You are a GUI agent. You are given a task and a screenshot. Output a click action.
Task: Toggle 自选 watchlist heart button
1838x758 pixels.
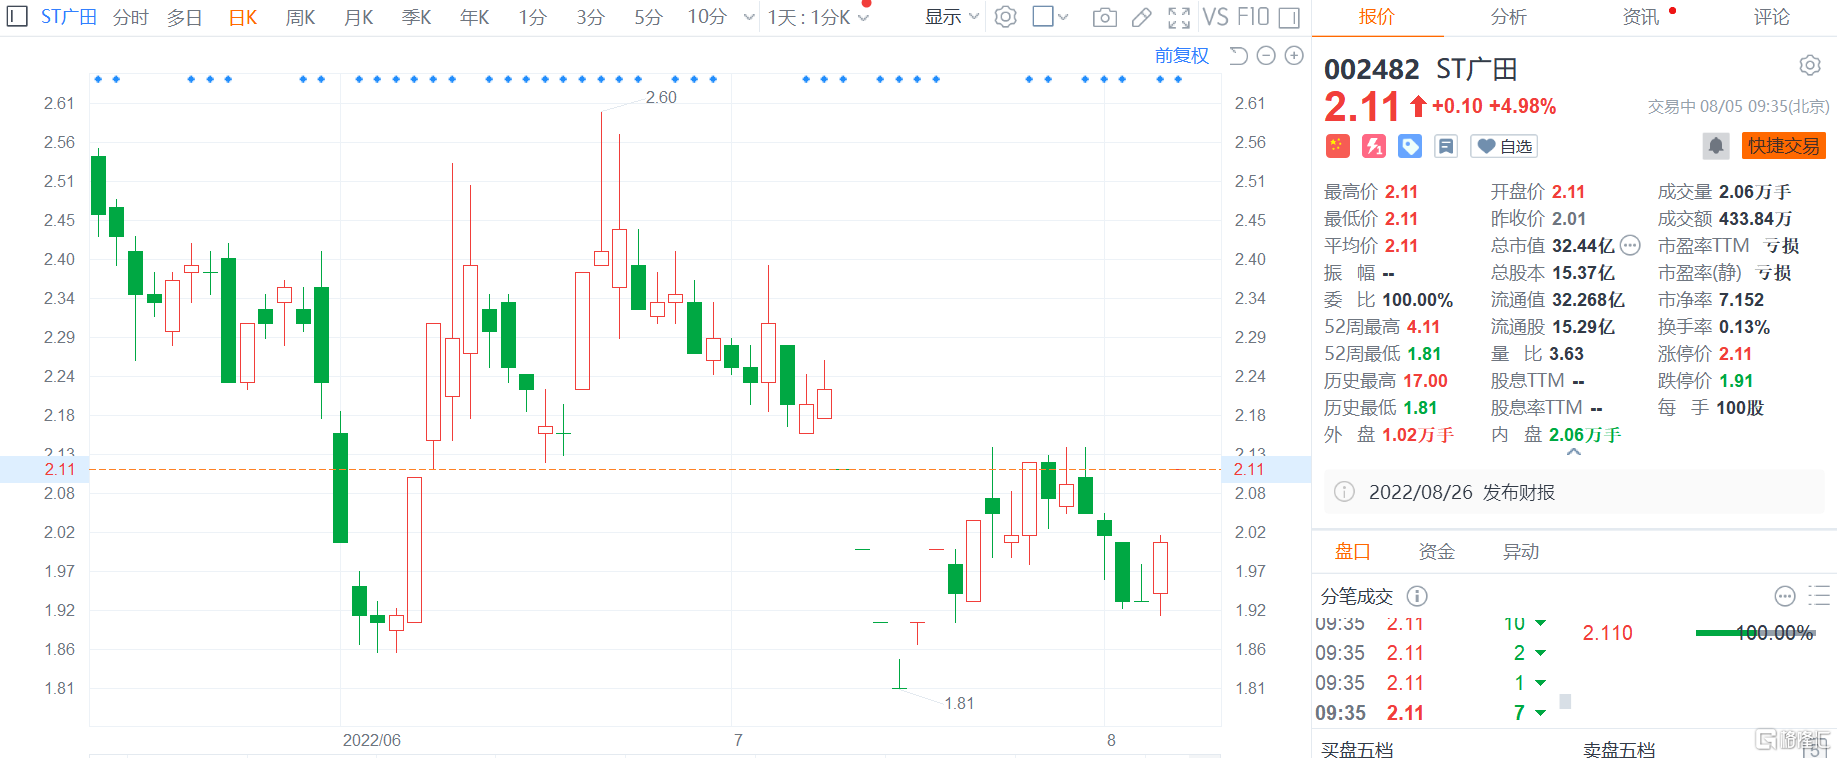(x=1504, y=146)
